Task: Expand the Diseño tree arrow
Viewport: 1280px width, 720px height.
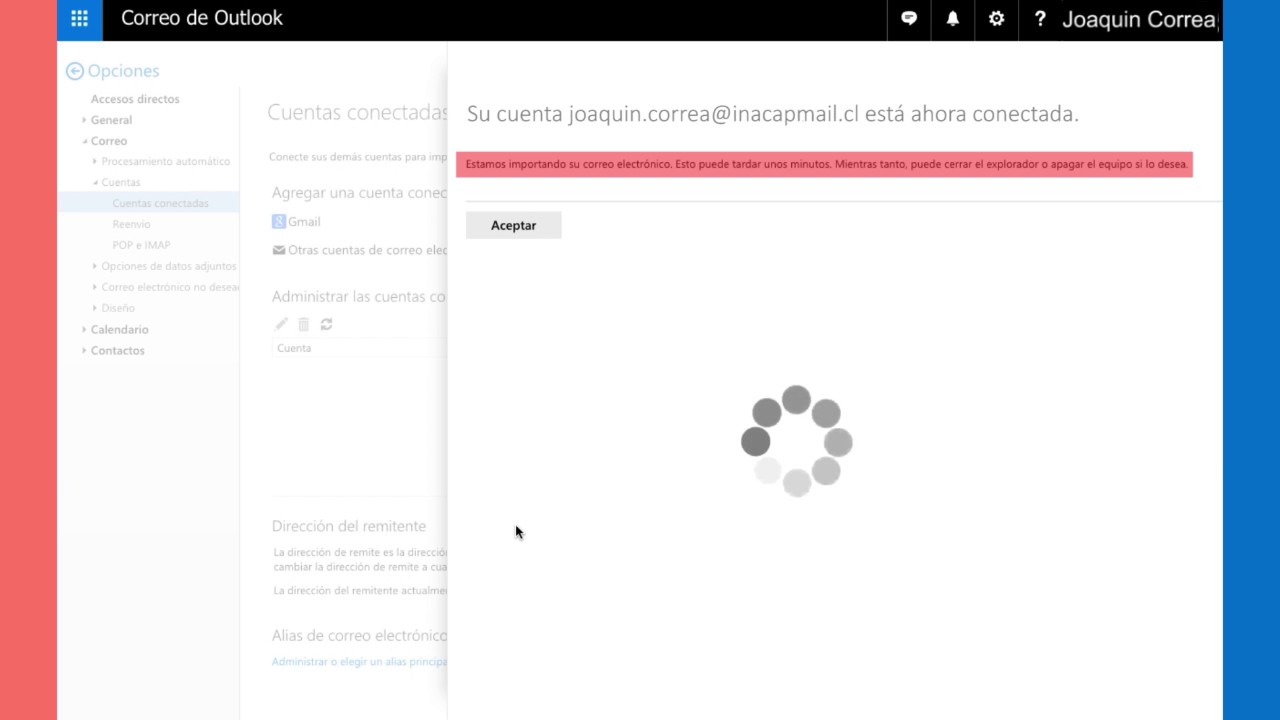Action: tap(95, 308)
